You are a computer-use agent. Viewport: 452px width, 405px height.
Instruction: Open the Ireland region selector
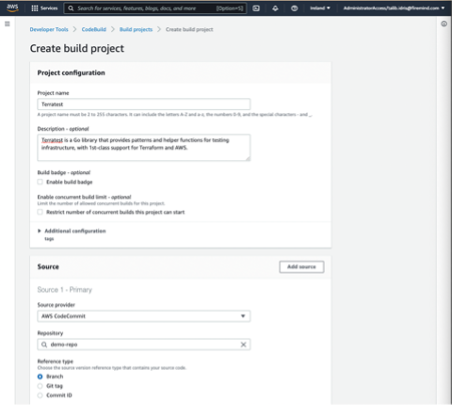point(320,8)
